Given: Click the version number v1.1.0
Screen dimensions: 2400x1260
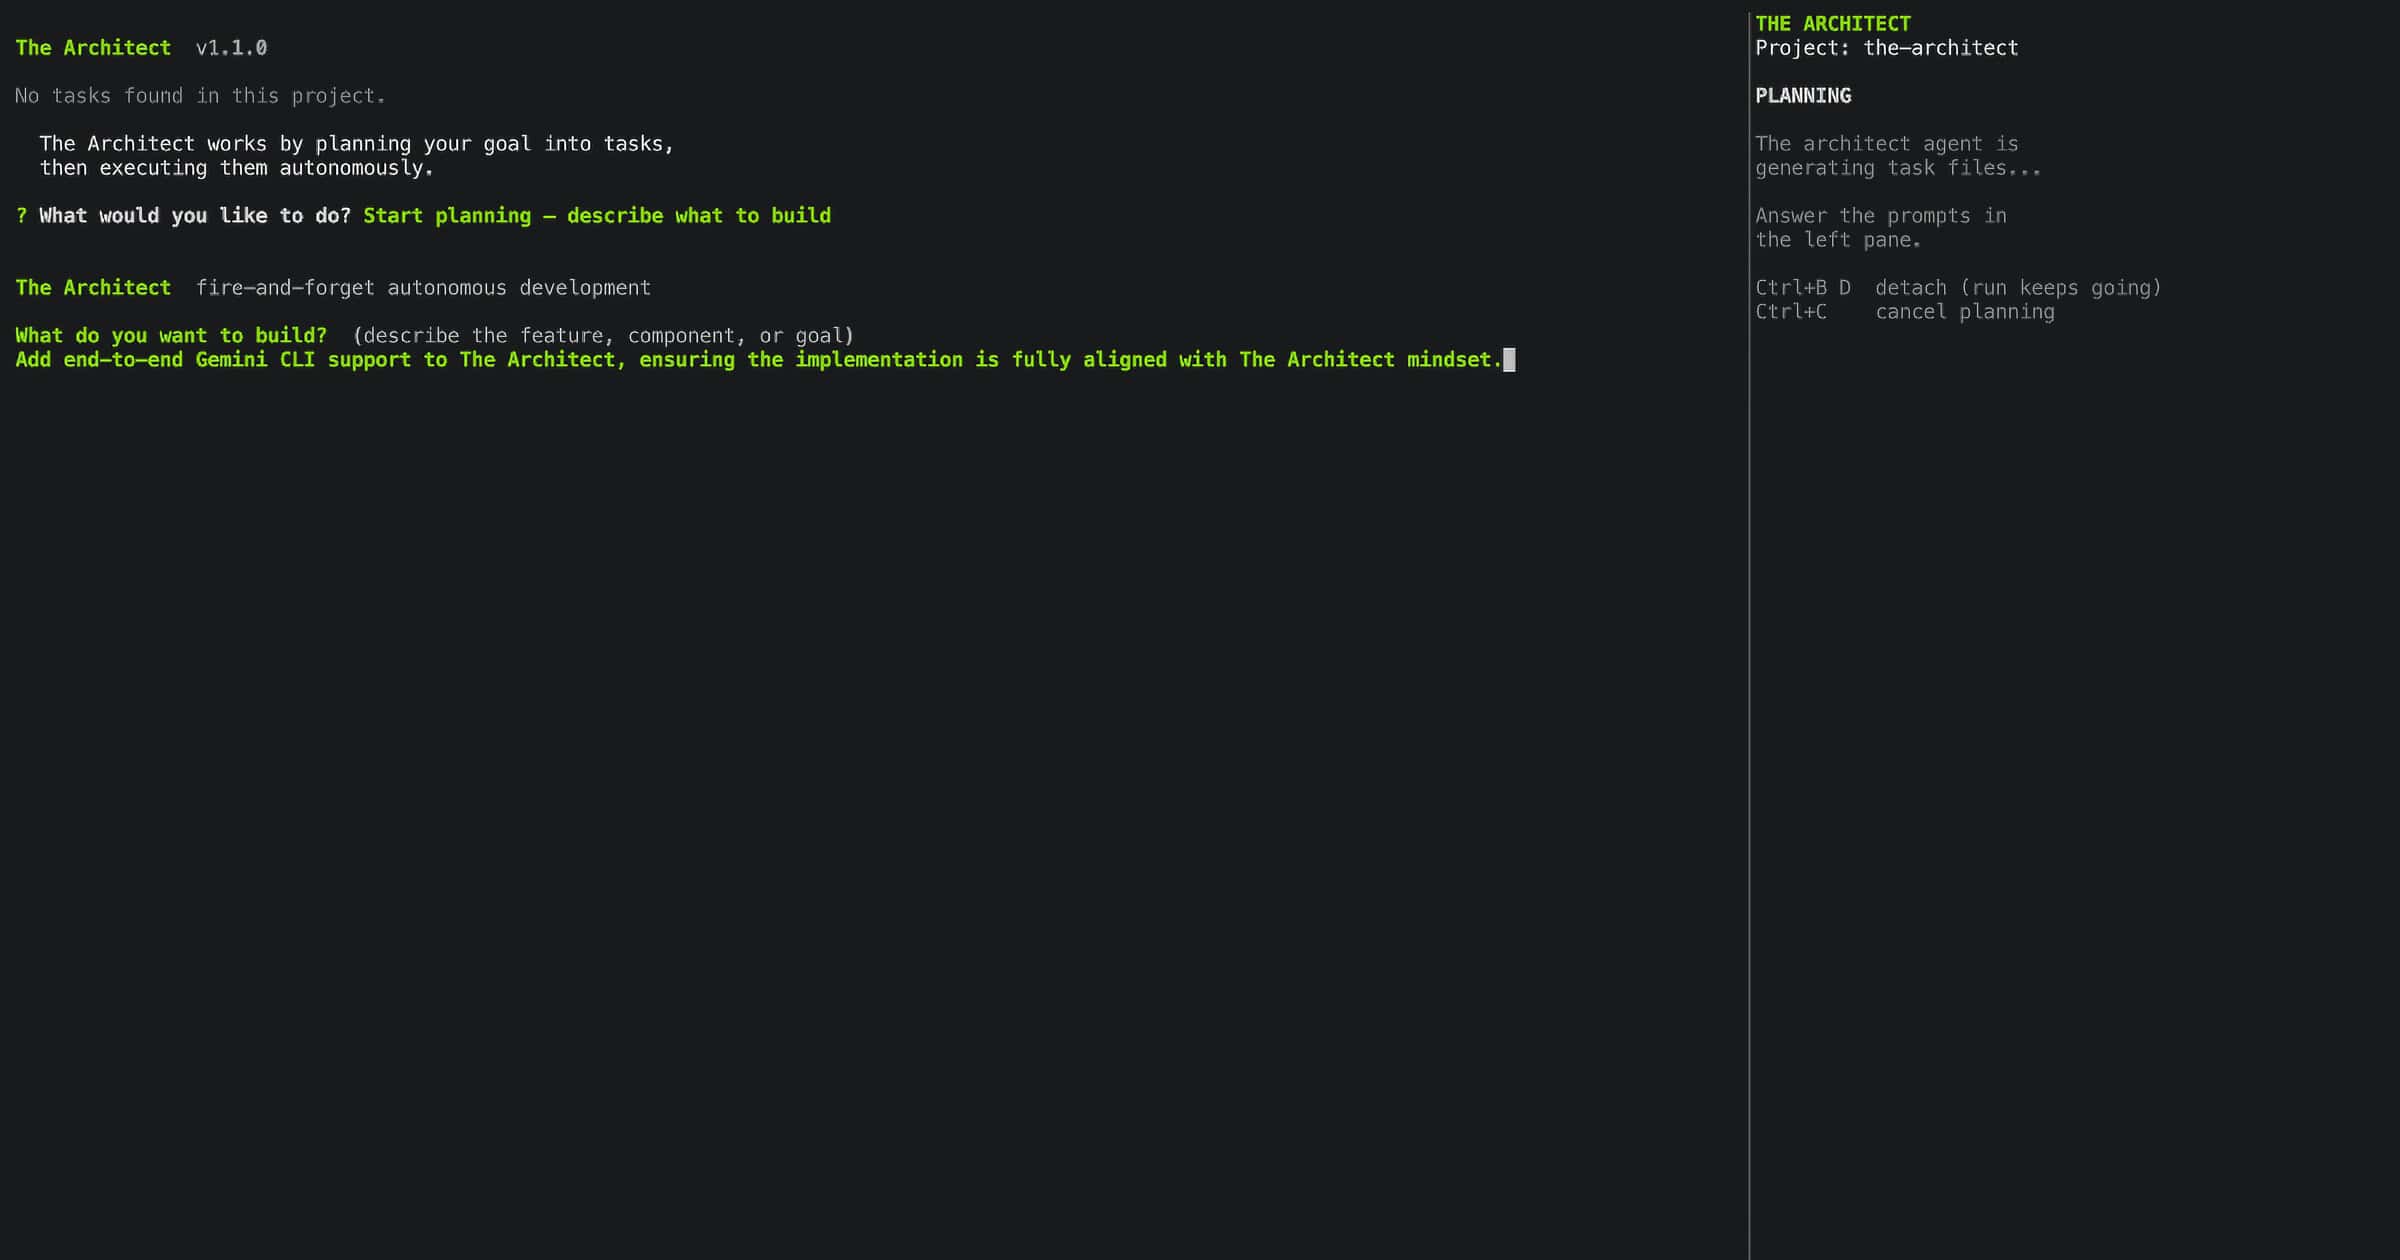Looking at the screenshot, I should click(x=231, y=48).
